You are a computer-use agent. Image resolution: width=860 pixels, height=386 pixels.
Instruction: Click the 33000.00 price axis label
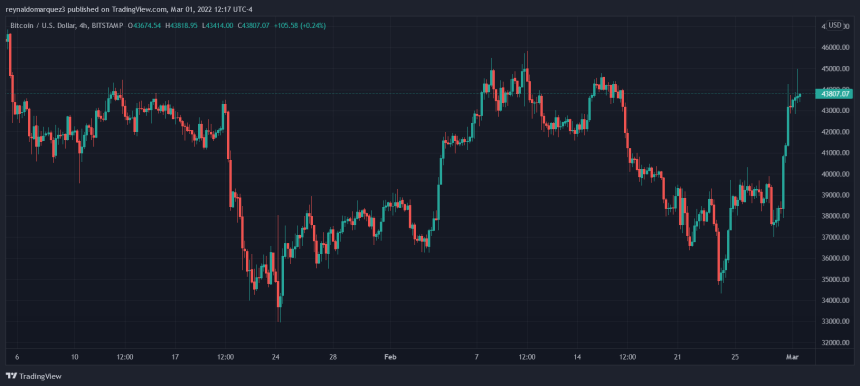point(836,321)
